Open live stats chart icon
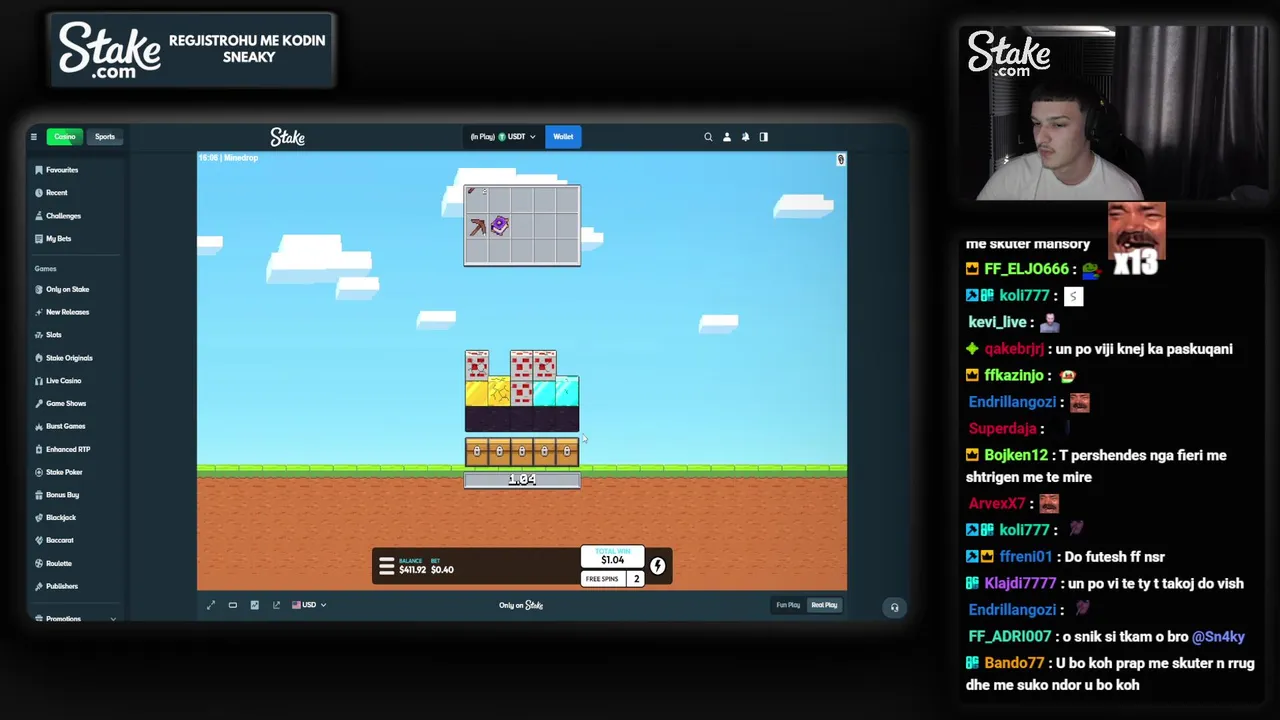This screenshot has height=720, width=1280. [254, 605]
